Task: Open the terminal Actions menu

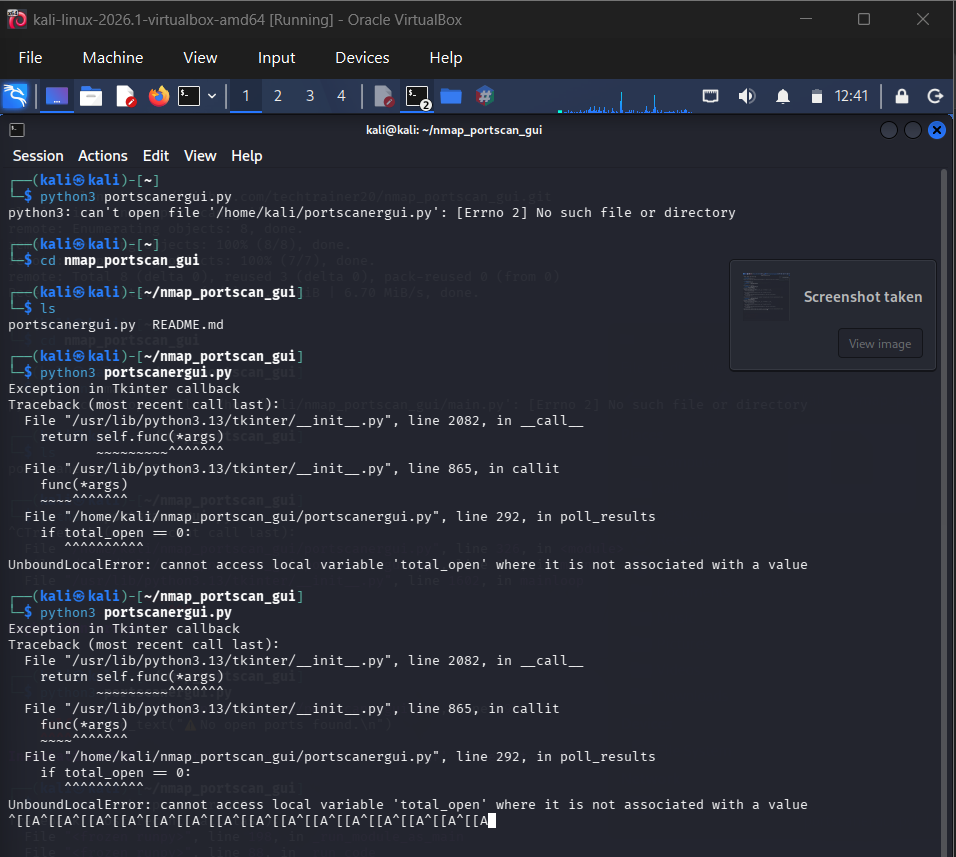Action: 103,156
